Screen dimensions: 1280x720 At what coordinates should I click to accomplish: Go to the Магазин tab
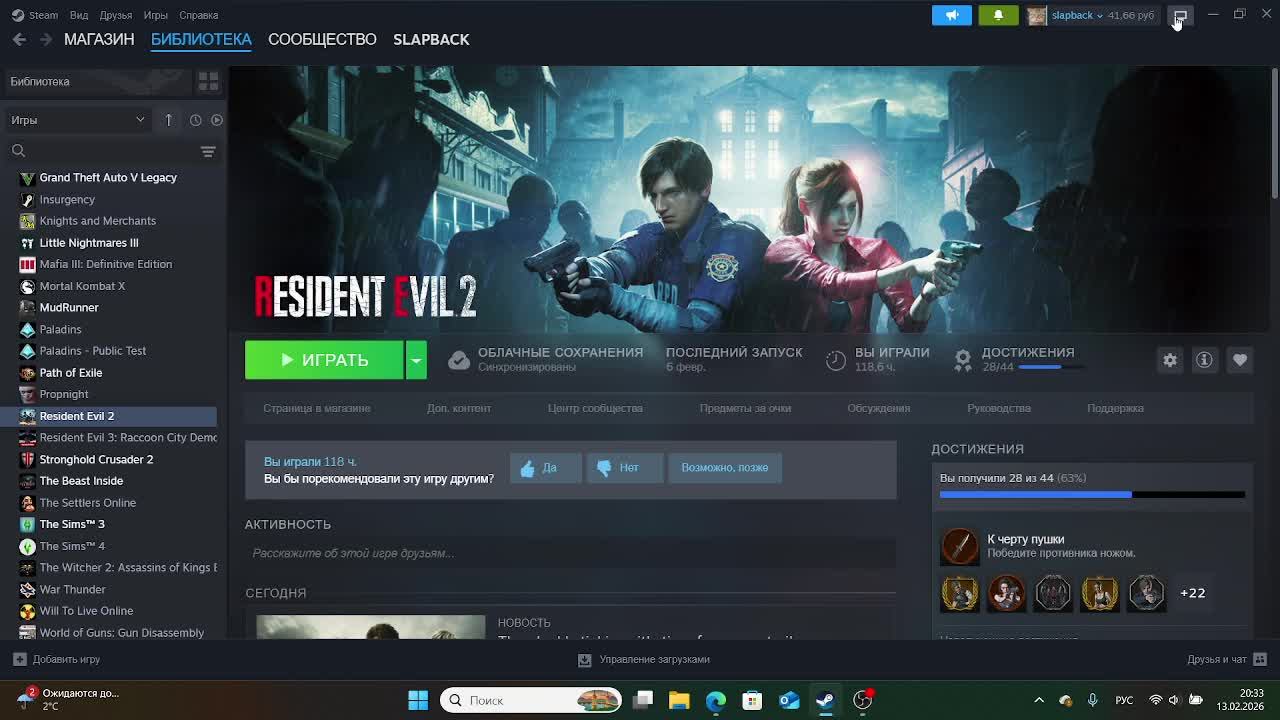coord(99,39)
